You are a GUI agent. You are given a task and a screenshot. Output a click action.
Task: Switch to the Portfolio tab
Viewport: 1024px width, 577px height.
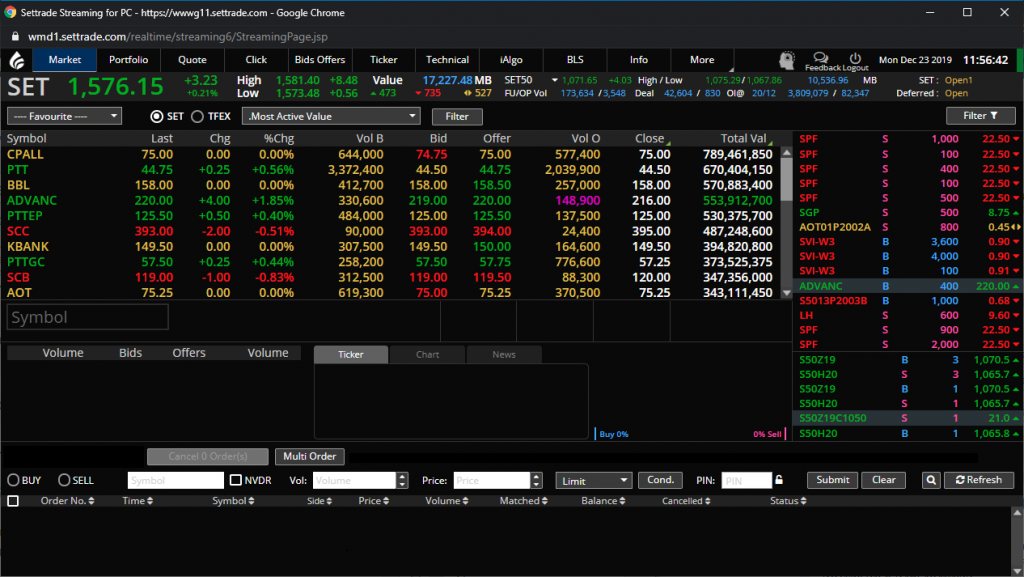[x=128, y=60]
